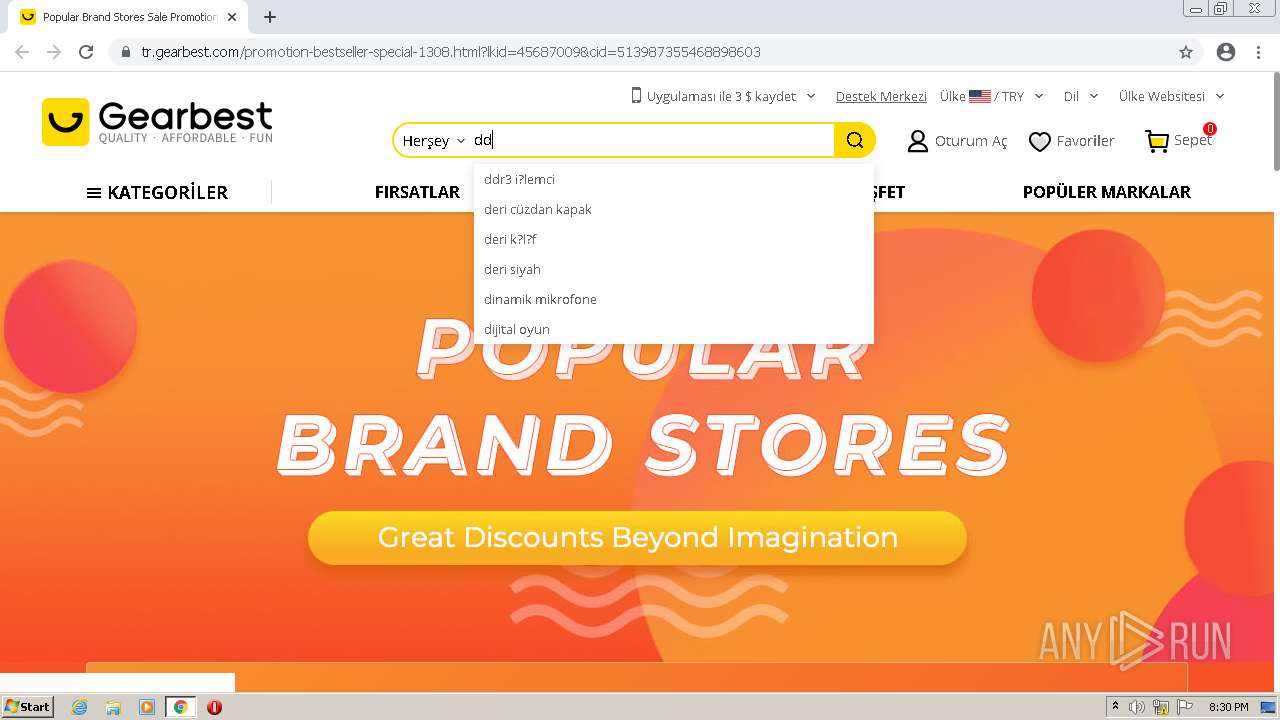Viewport: 1280px width, 720px height.
Task: Open the Destek Merkezi link
Action: pyautogui.click(x=881, y=96)
